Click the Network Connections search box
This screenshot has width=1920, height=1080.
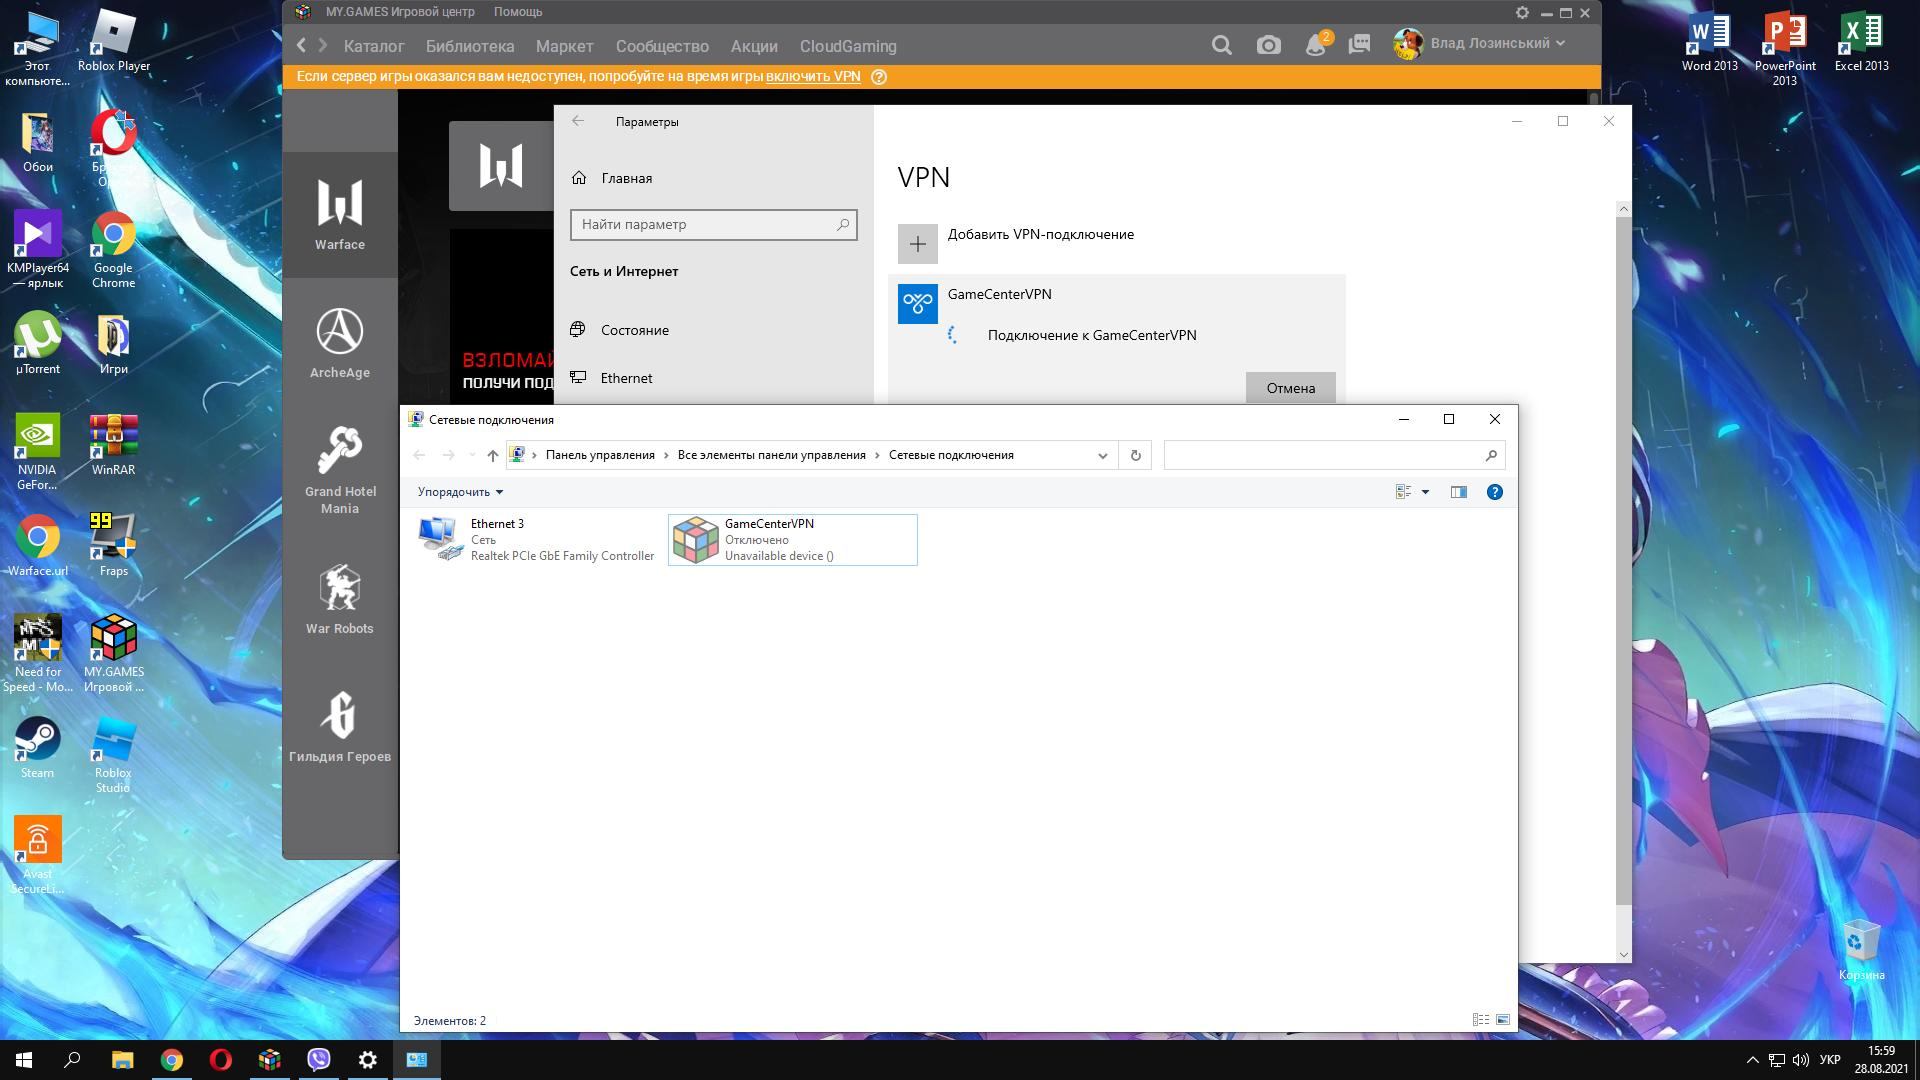1334,455
